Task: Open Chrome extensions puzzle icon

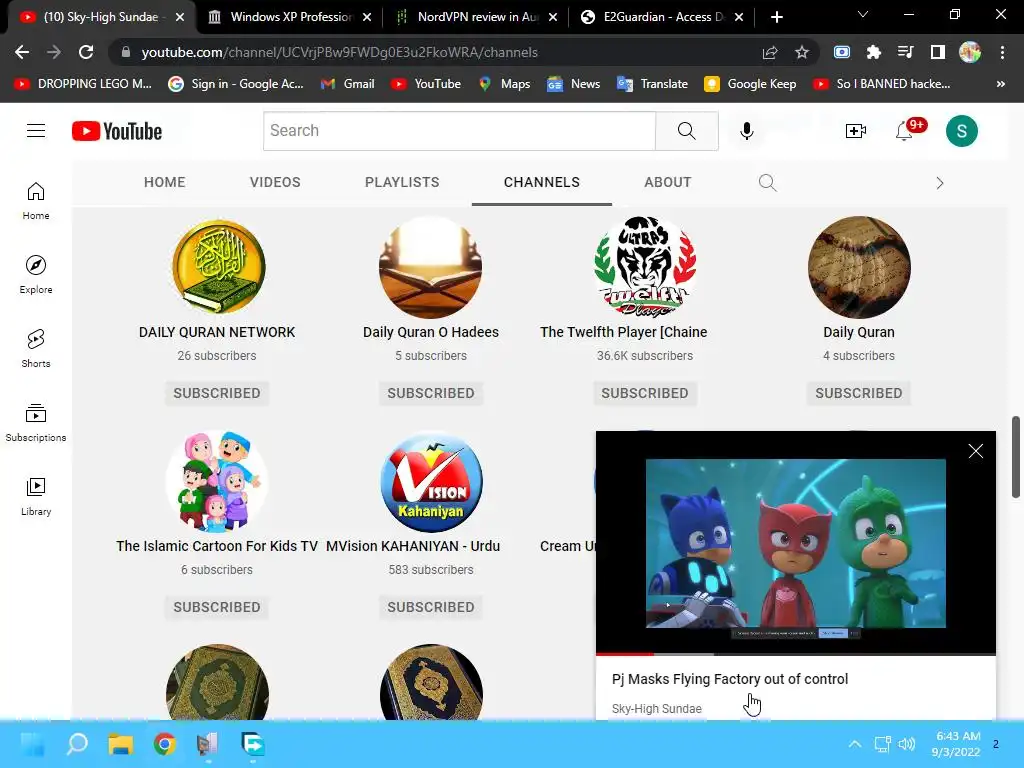Action: click(x=874, y=52)
